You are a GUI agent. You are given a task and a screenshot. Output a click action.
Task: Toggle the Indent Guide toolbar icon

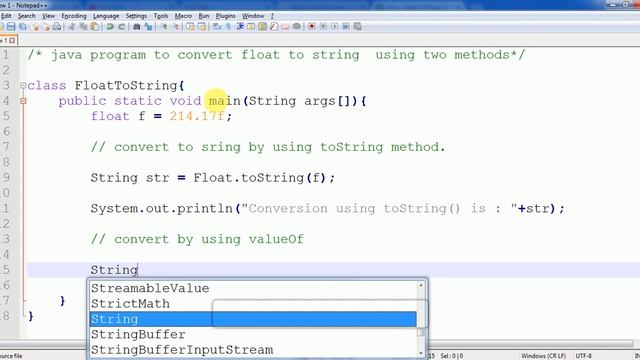(240, 27)
